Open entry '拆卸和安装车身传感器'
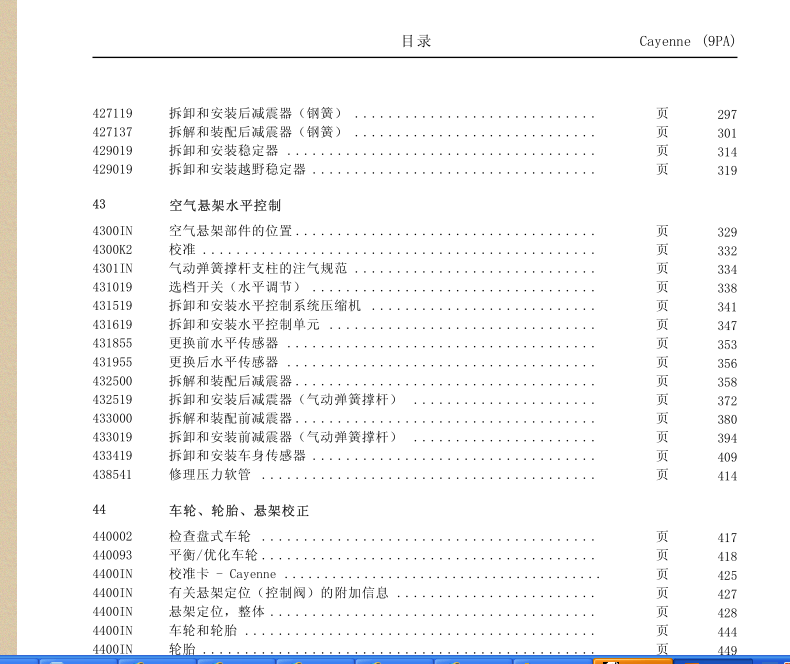The image size is (790, 664). (x=237, y=455)
